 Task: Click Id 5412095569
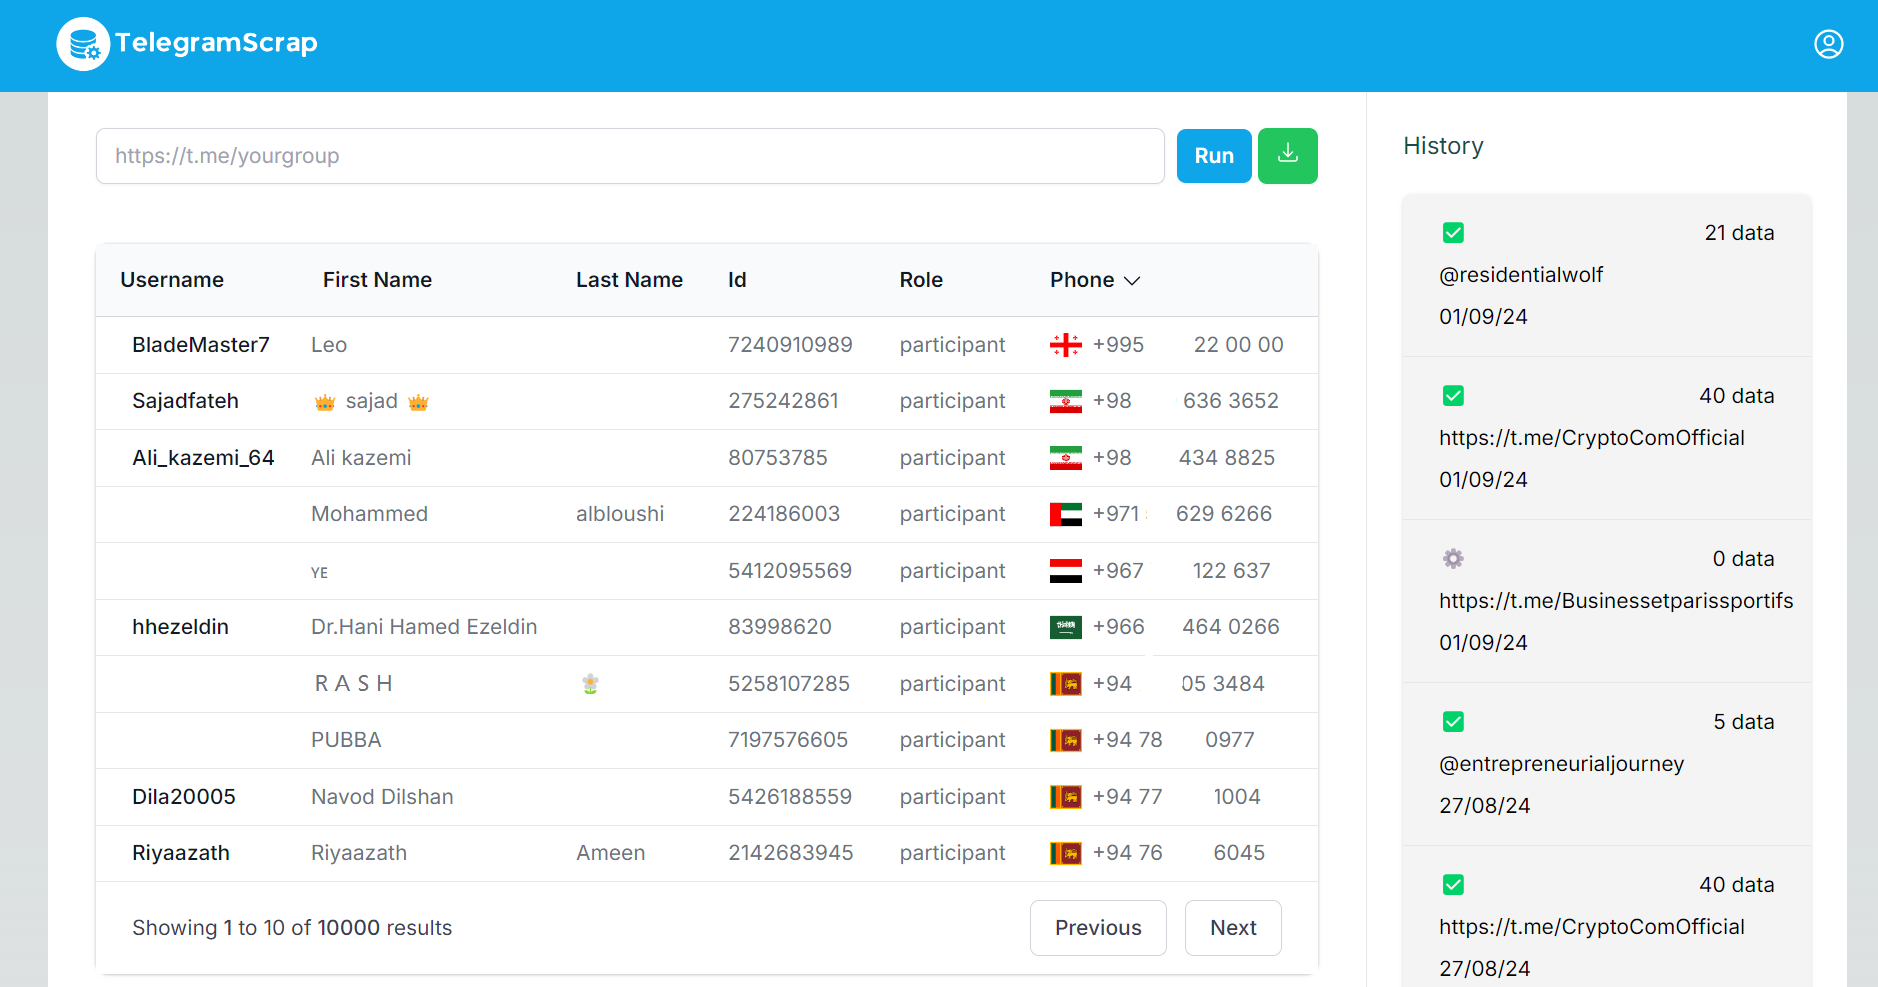790,571
